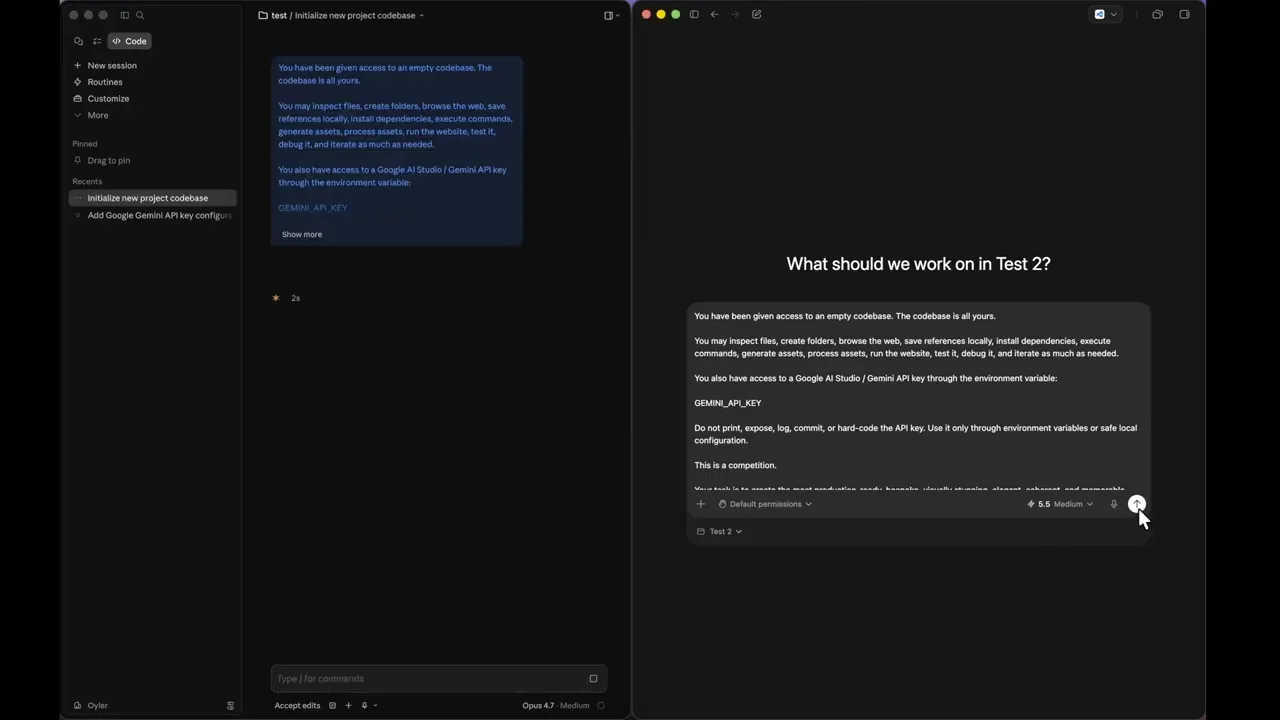The height and width of the screenshot is (720, 1280).
Task: Toggle sidebar in right window title bar
Action: click(x=694, y=14)
